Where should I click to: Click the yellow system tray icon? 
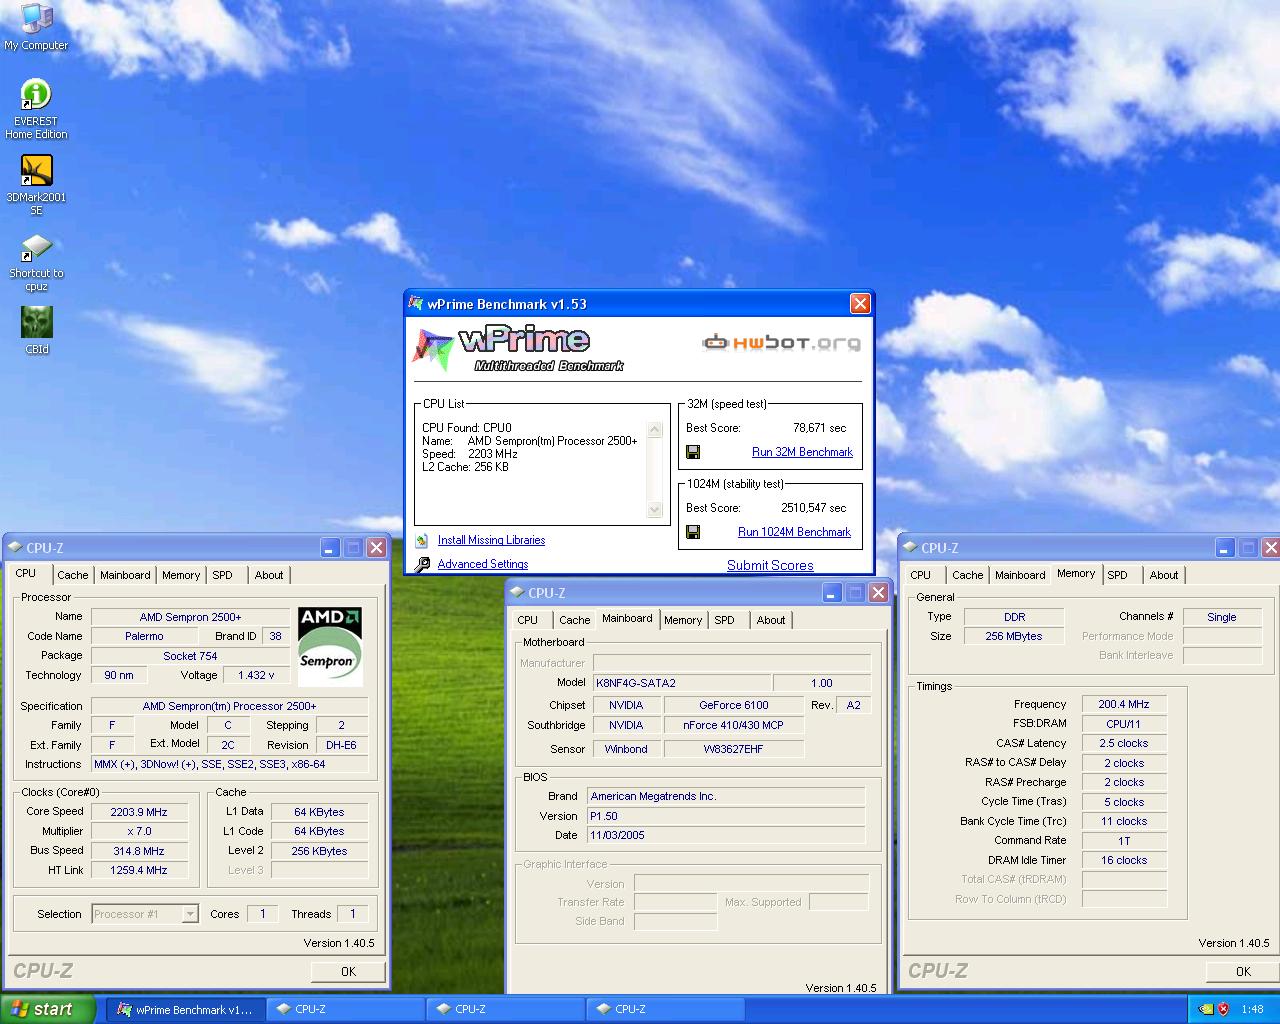pyautogui.click(x=1206, y=1009)
